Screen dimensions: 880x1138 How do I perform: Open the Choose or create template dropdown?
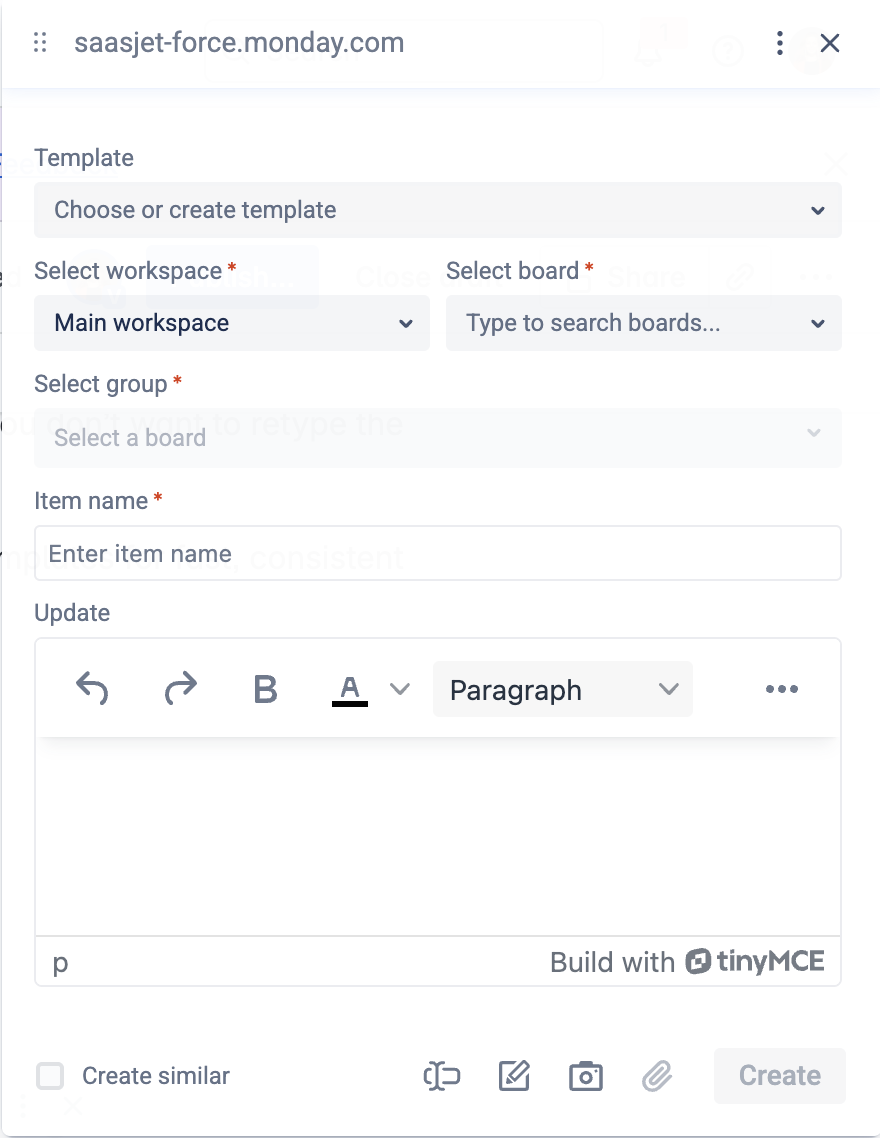(x=437, y=210)
